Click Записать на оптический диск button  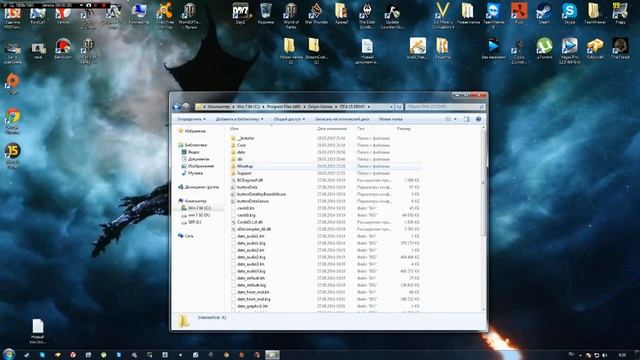coord(342,119)
